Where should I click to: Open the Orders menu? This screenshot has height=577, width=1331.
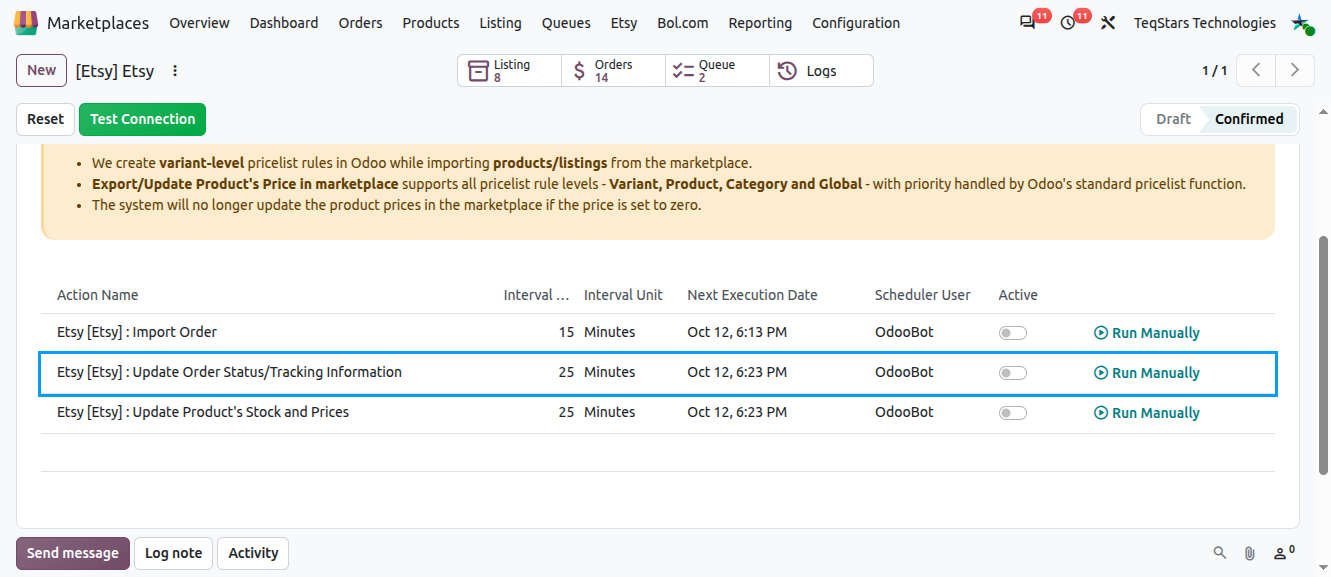tap(360, 23)
